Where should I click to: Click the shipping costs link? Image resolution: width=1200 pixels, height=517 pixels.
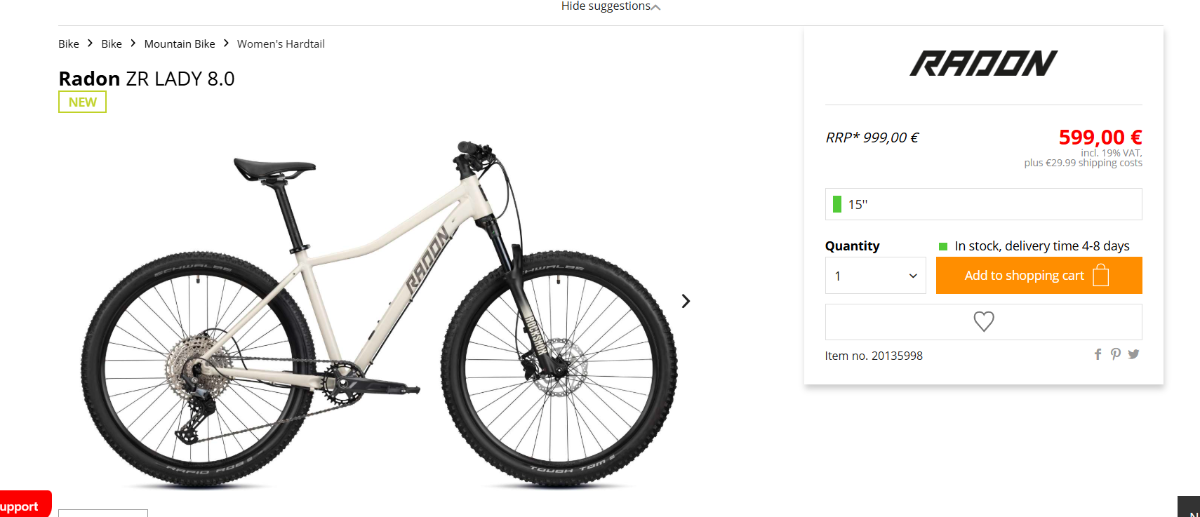(1107, 163)
